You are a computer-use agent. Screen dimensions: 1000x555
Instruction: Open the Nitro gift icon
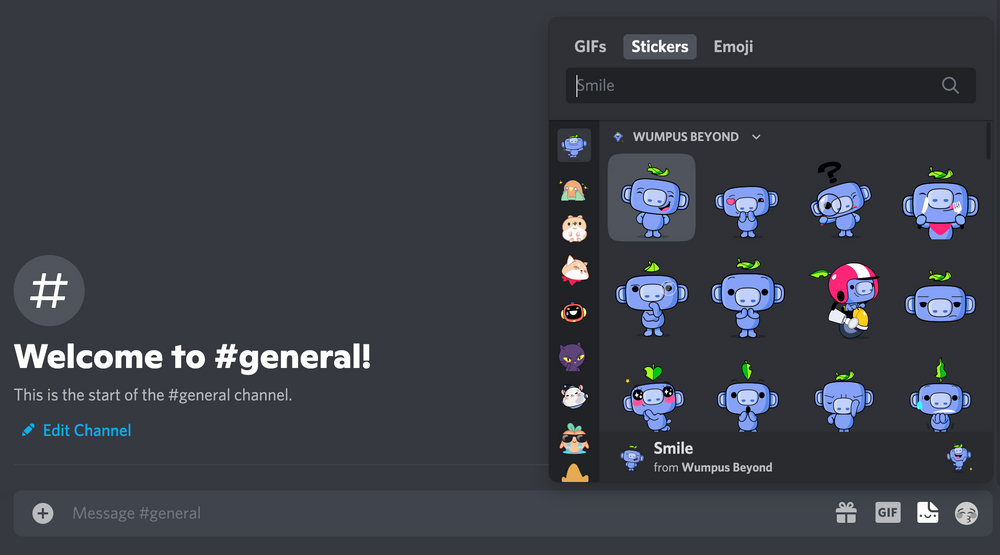pos(846,512)
